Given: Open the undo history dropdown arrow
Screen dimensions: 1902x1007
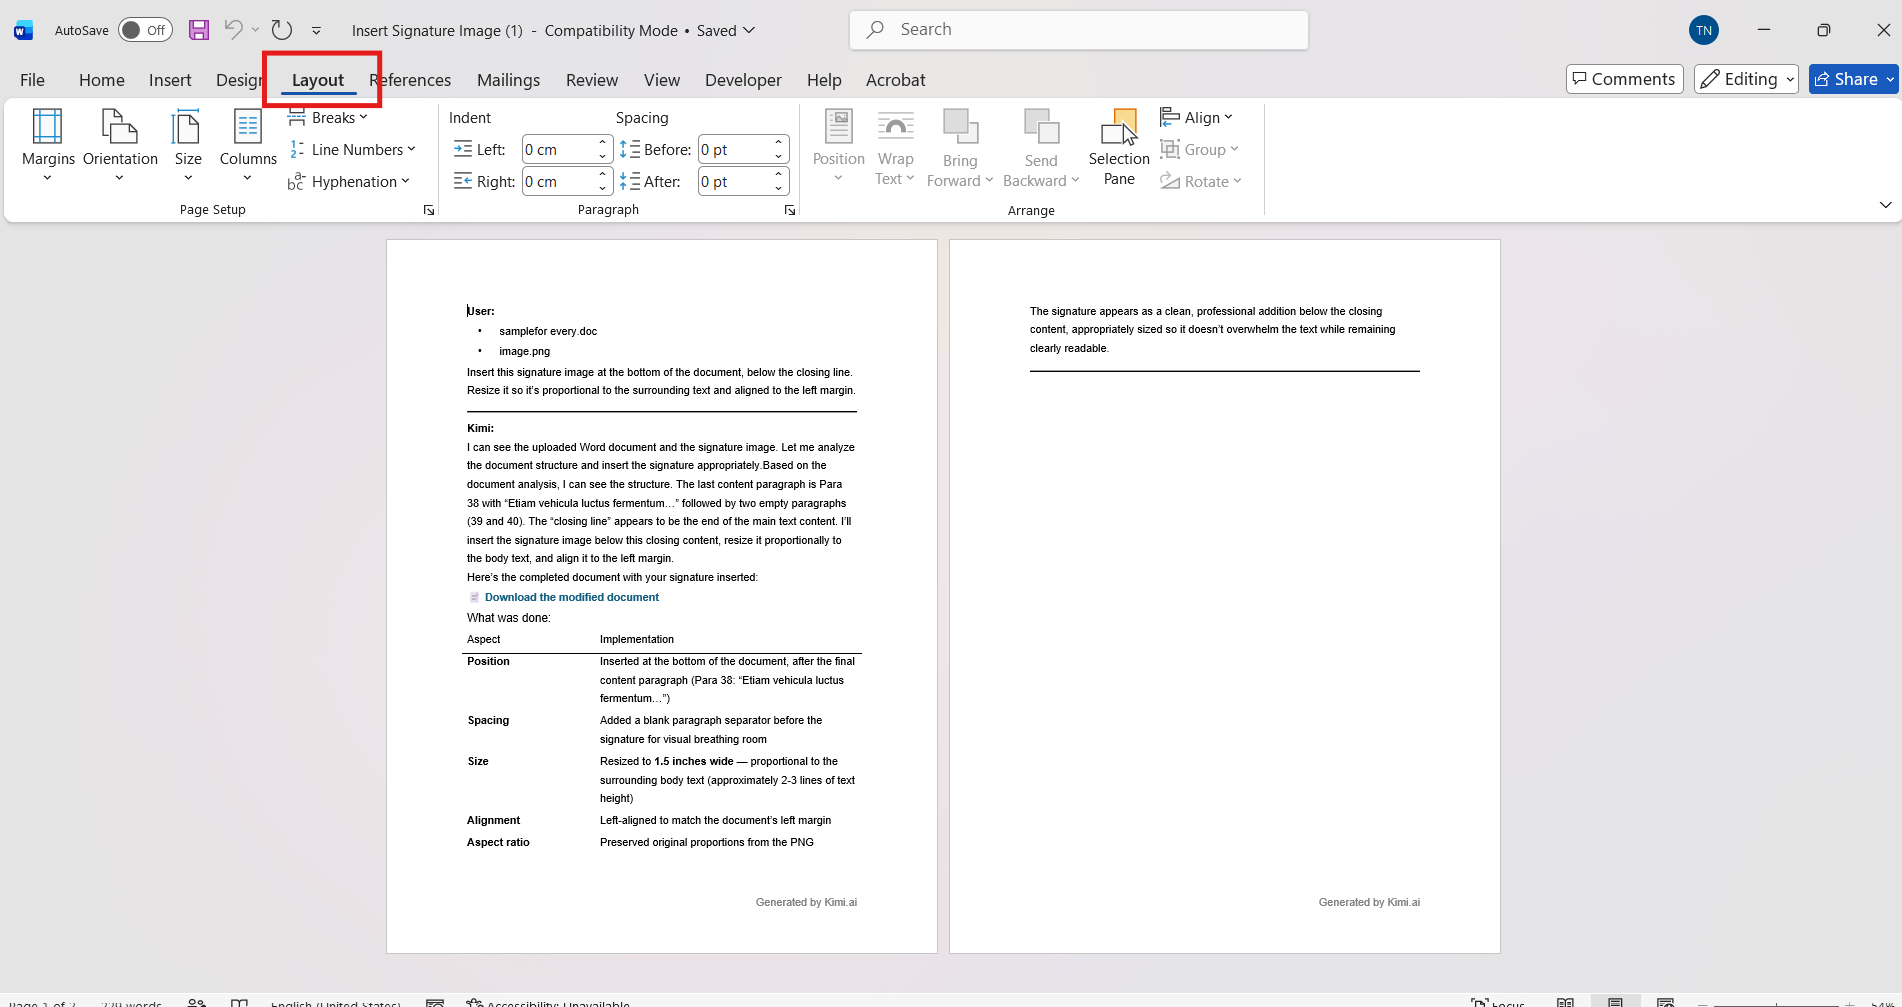Looking at the screenshot, I should click(255, 30).
